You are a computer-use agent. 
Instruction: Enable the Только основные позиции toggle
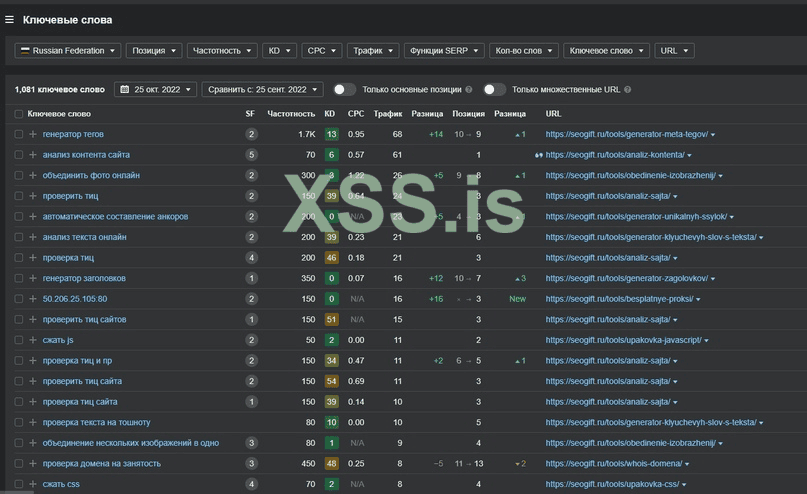[x=344, y=89]
